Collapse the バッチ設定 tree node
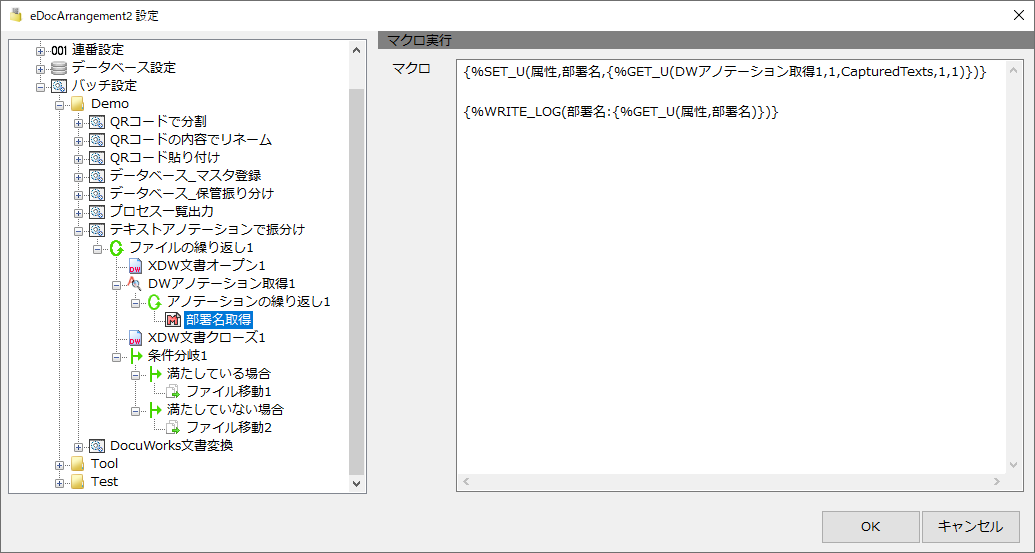The image size is (1035, 553). tap(40, 86)
